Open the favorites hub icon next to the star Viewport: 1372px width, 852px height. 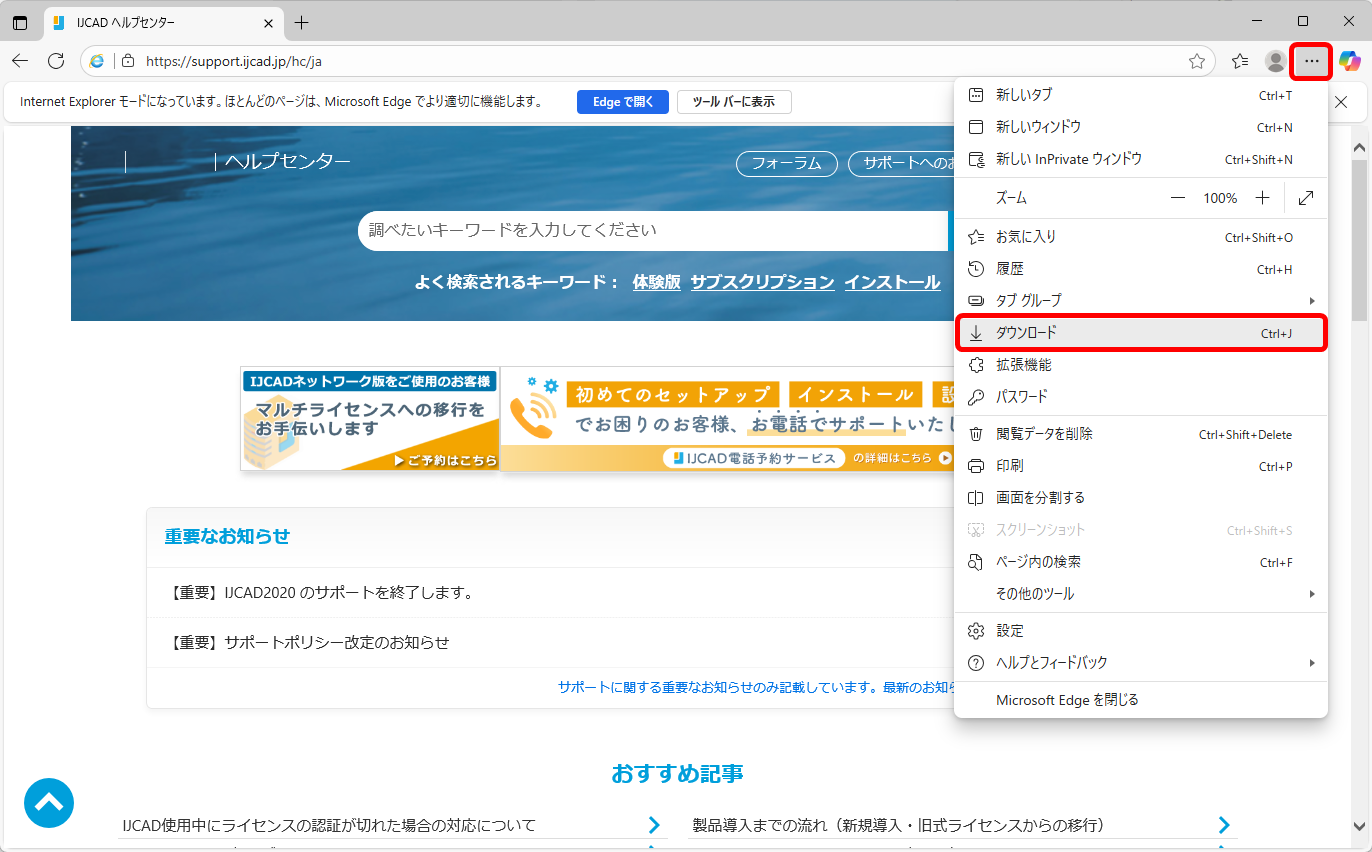point(1239,61)
